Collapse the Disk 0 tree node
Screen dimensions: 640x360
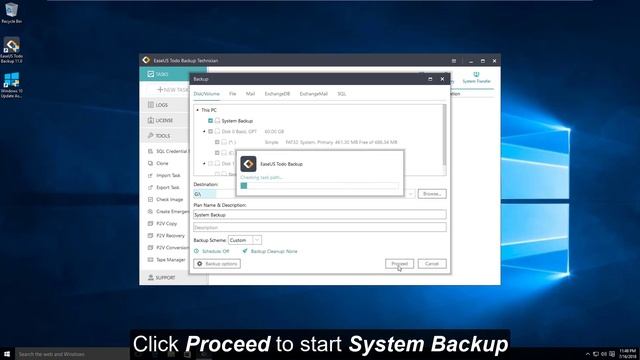[204, 131]
